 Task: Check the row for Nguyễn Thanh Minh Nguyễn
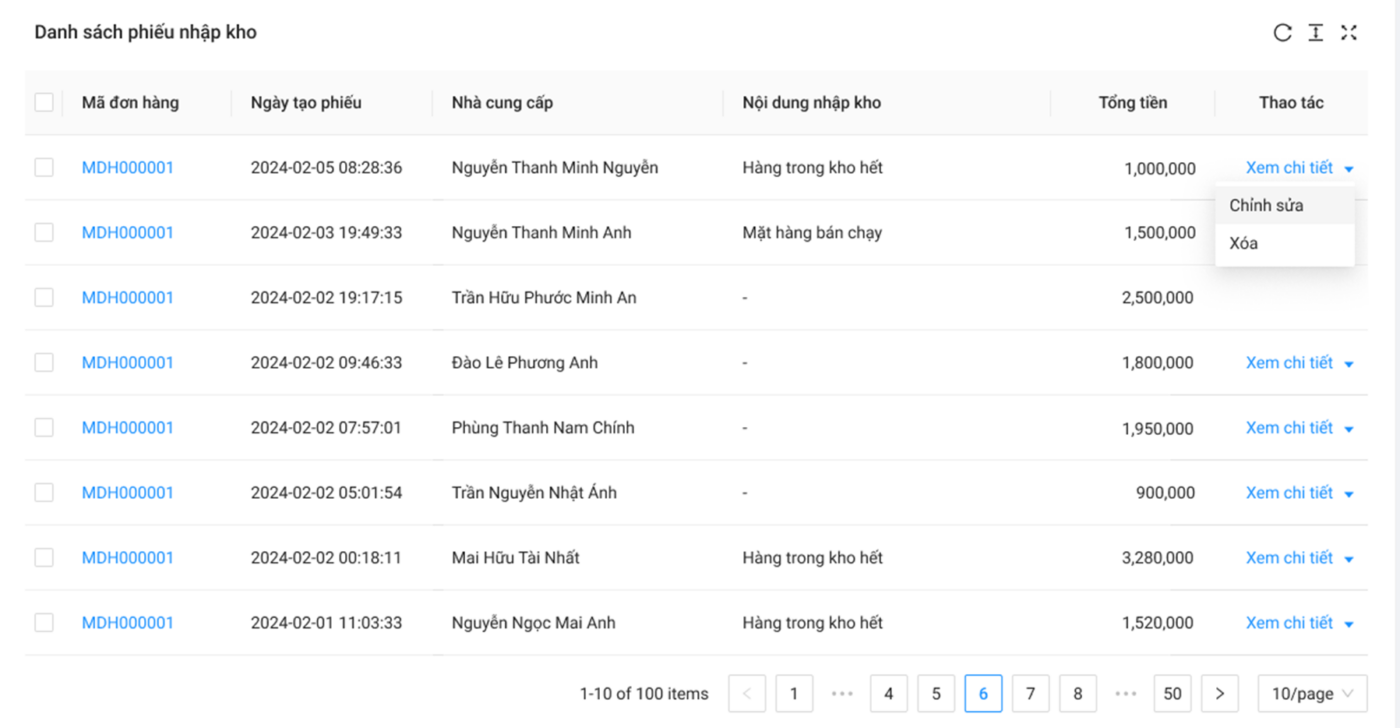click(44, 167)
